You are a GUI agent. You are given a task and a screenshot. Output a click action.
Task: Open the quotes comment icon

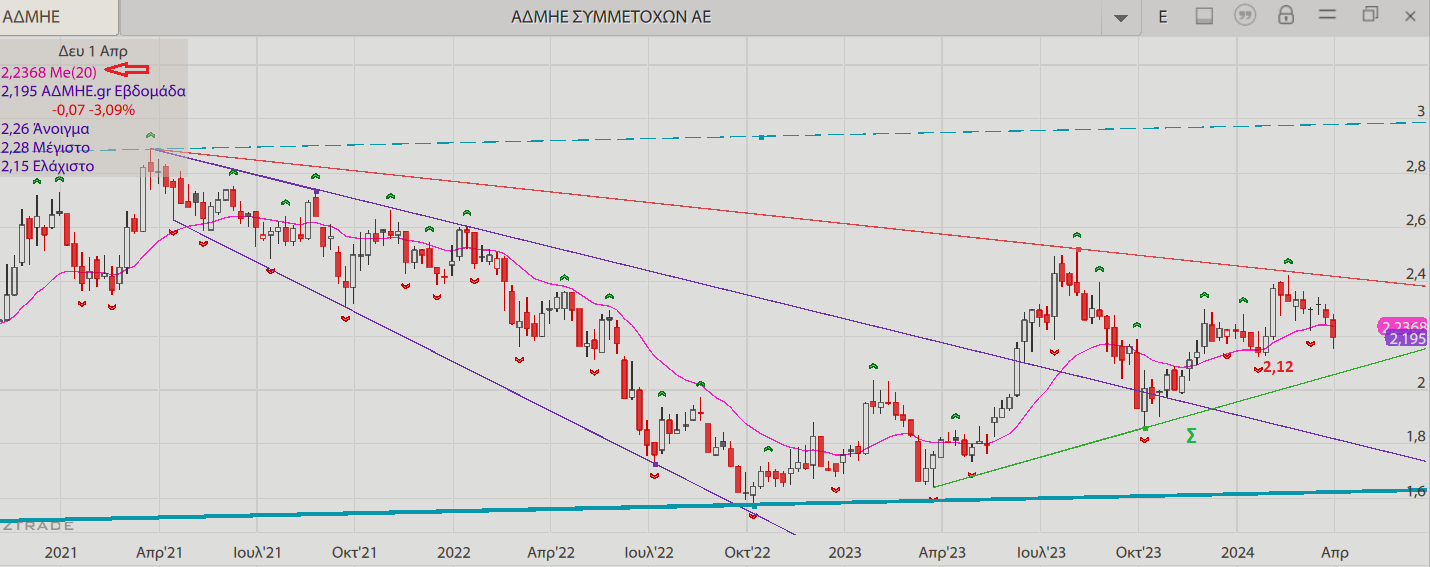[1245, 16]
